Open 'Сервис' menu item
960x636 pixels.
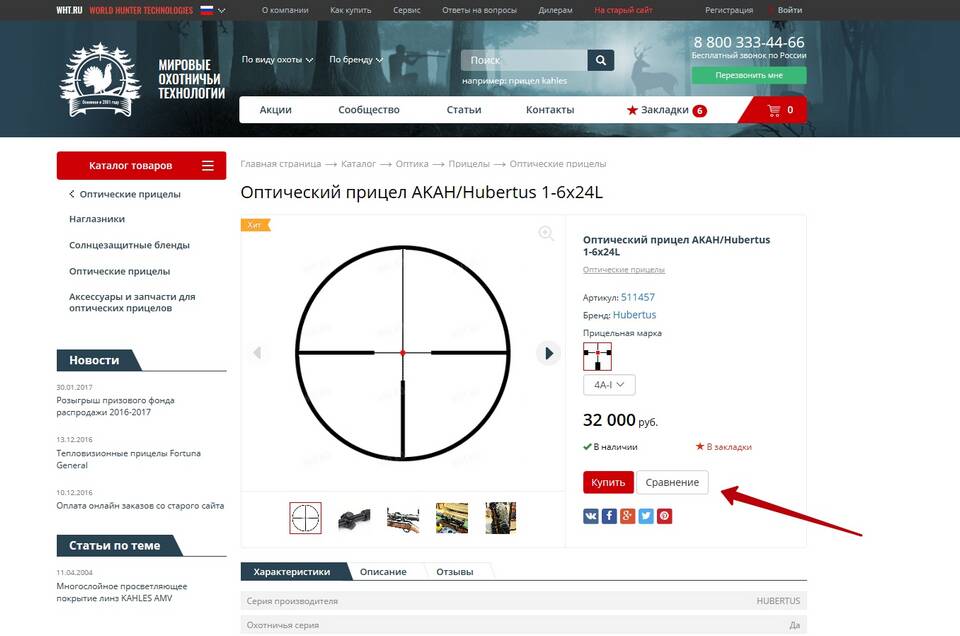point(407,10)
